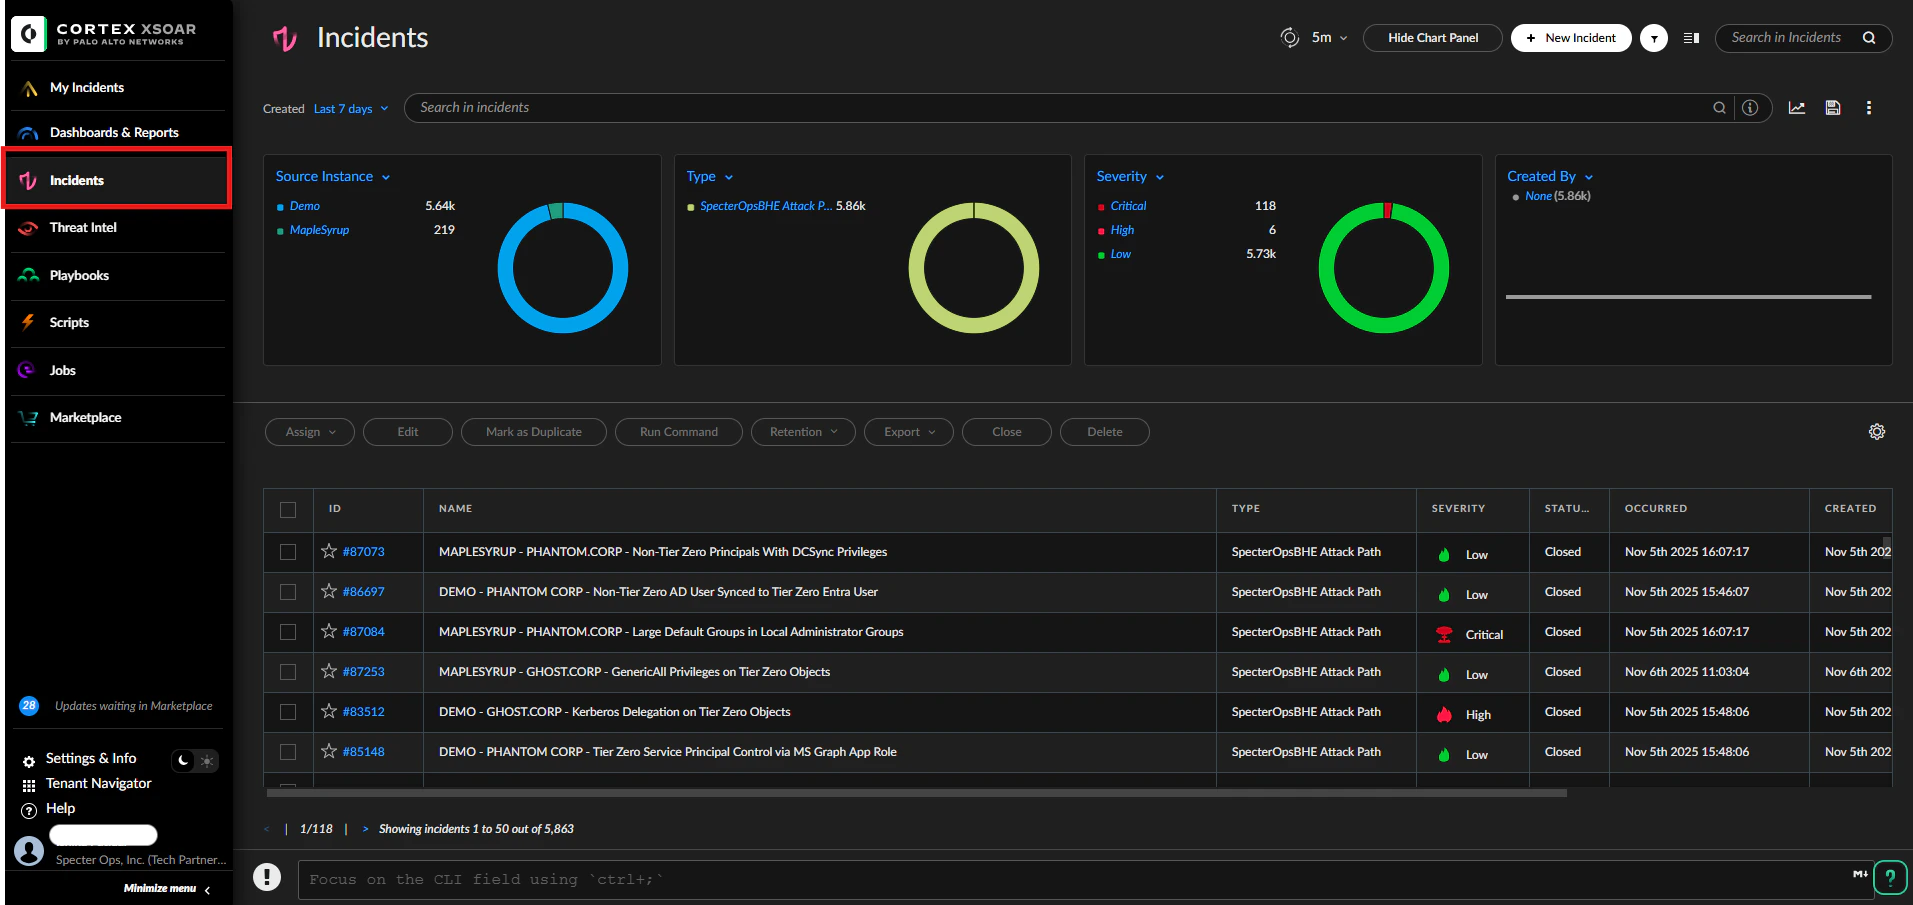
Task: Open Tenant Navigator grid icon
Action: (x=29, y=786)
